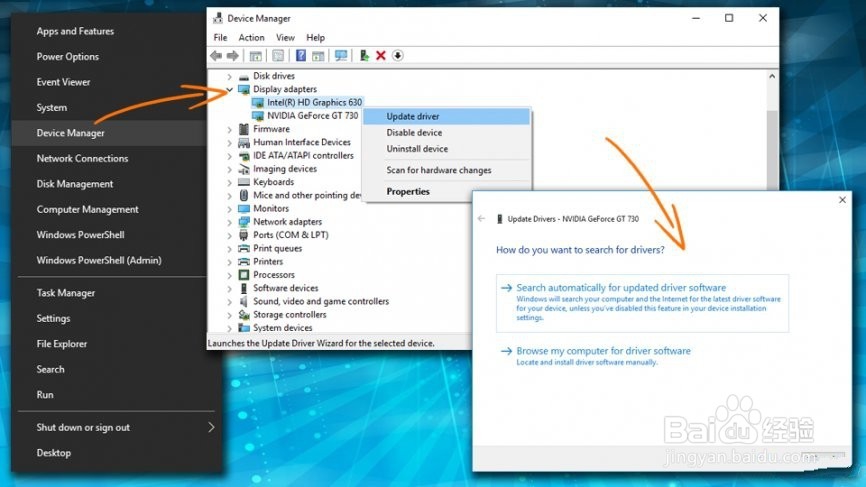Choose Uninstall device in context menu

click(x=446, y=149)
